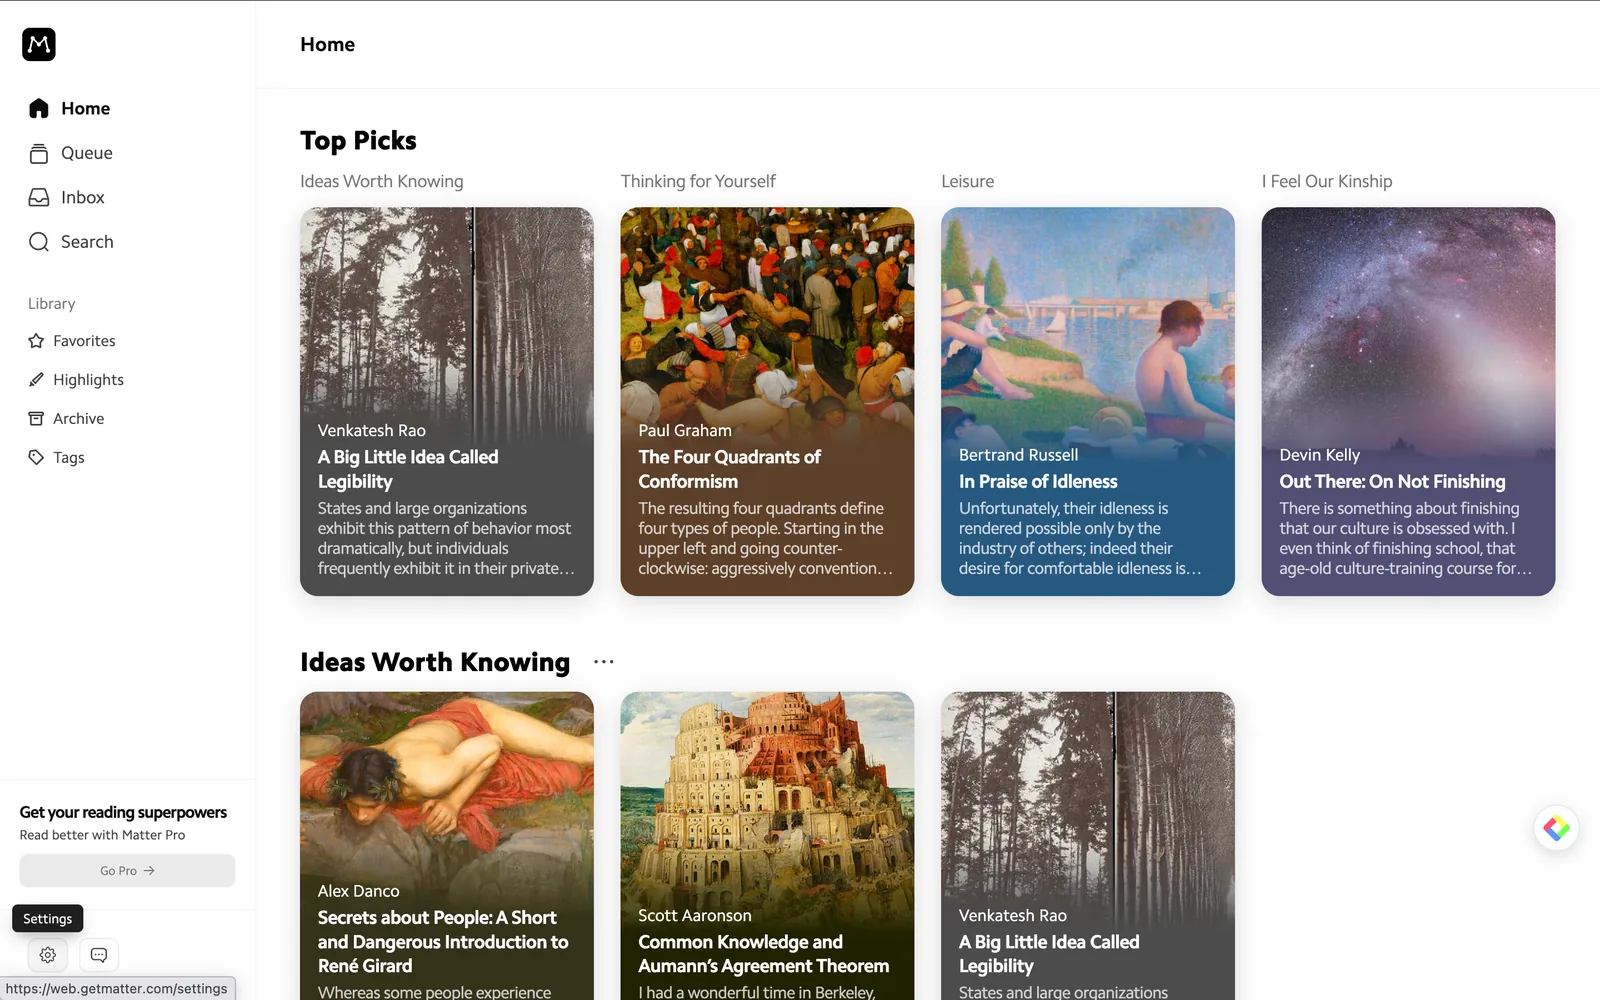Open Ideas Worth Knowing options menu

(603, 662)
